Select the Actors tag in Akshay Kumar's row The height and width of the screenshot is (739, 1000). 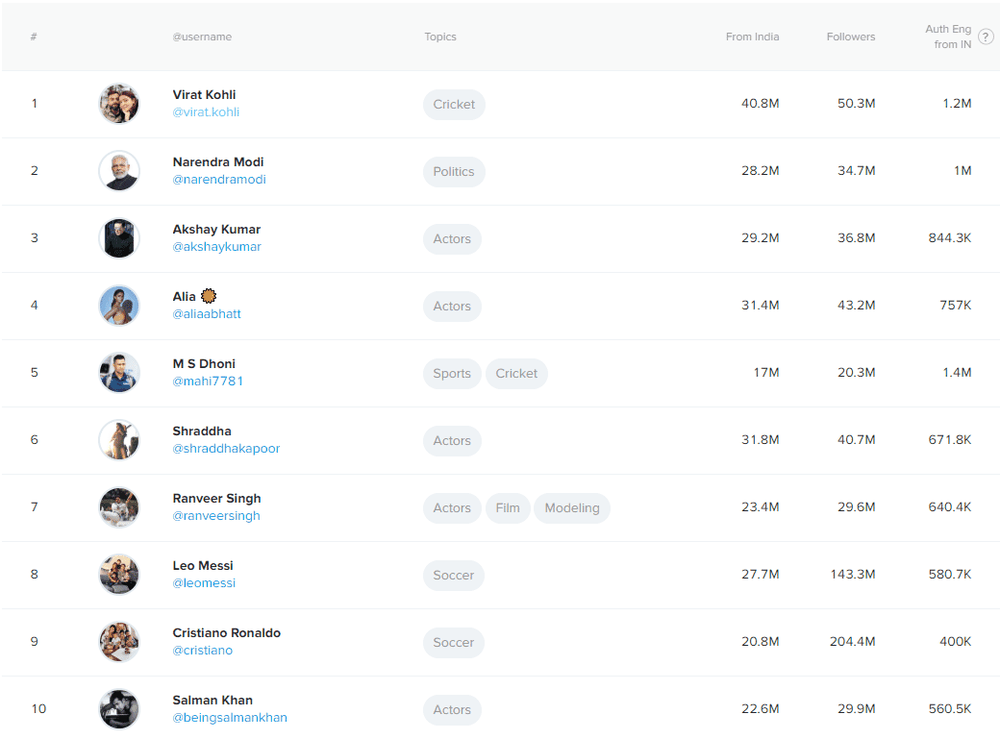pyautogui.click(x=452, y=239)
